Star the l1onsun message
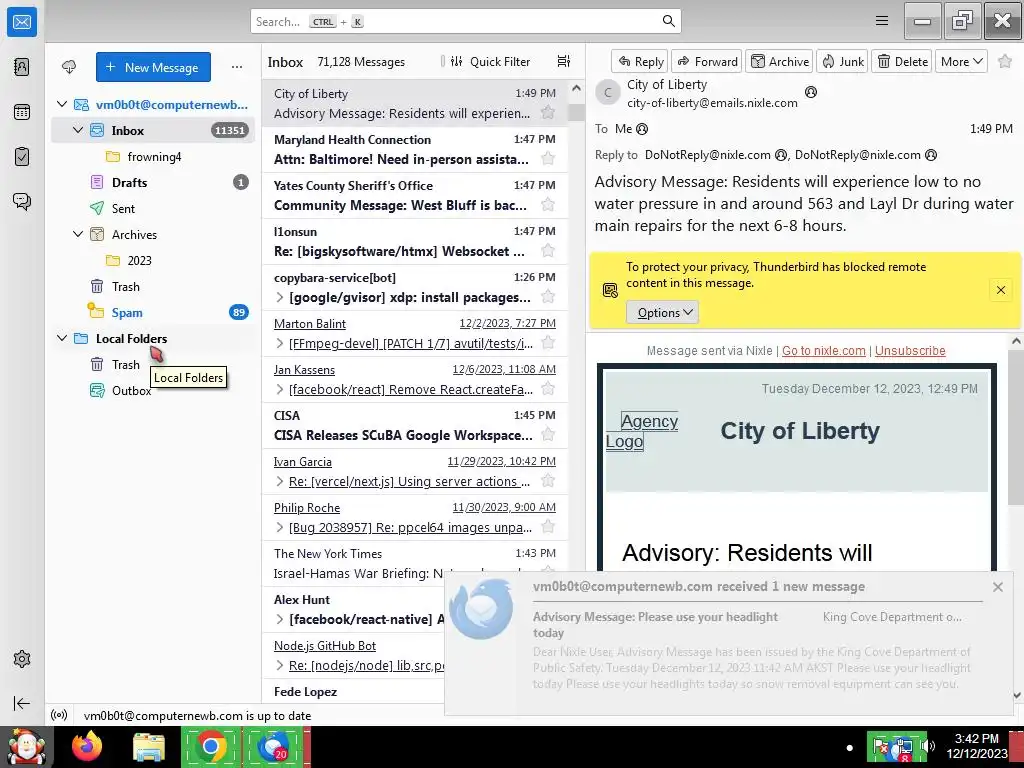This screenshot has width=1024, height=768. click(548, 251)
